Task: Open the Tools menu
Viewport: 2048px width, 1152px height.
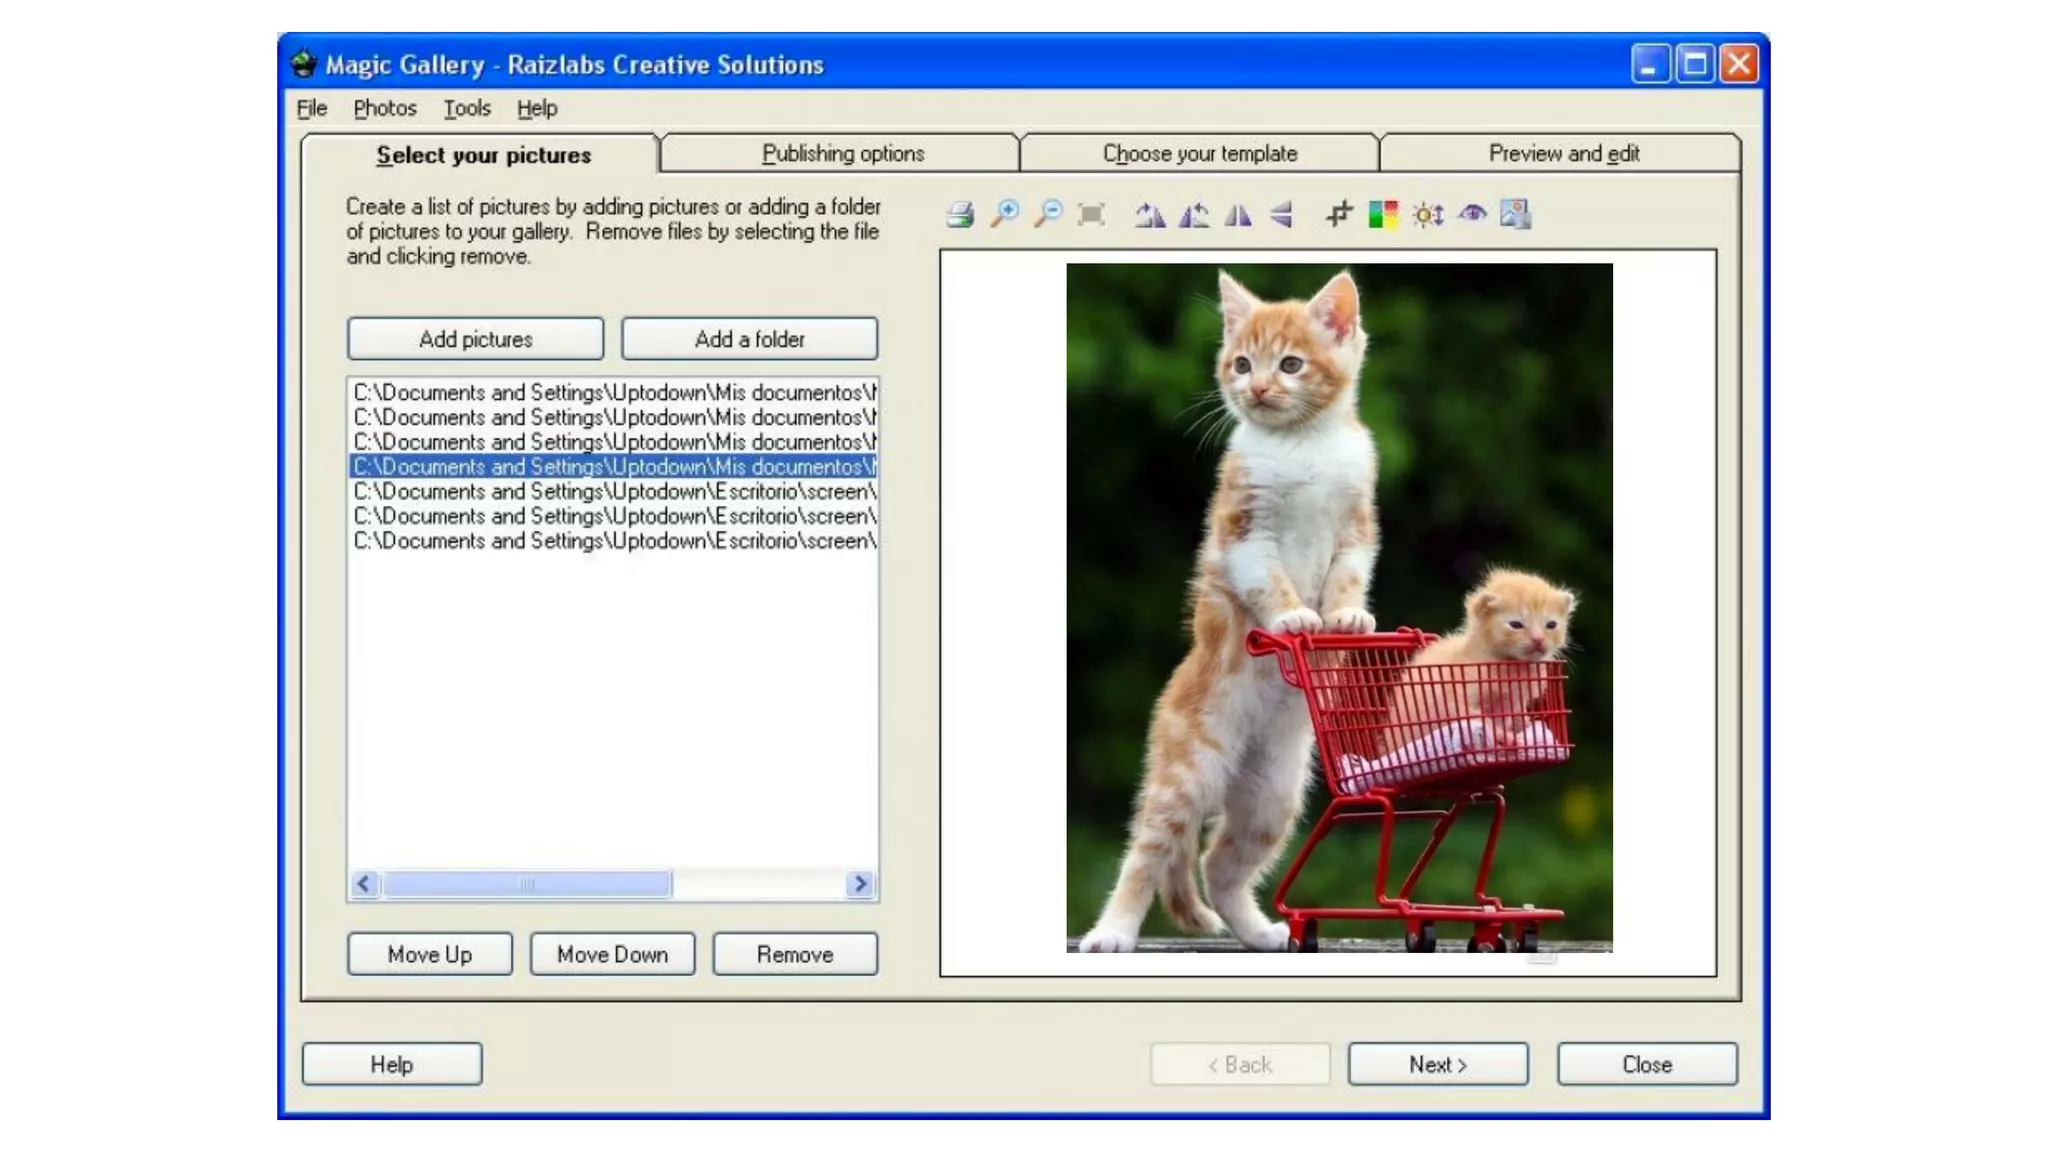Action: [467, 108]
